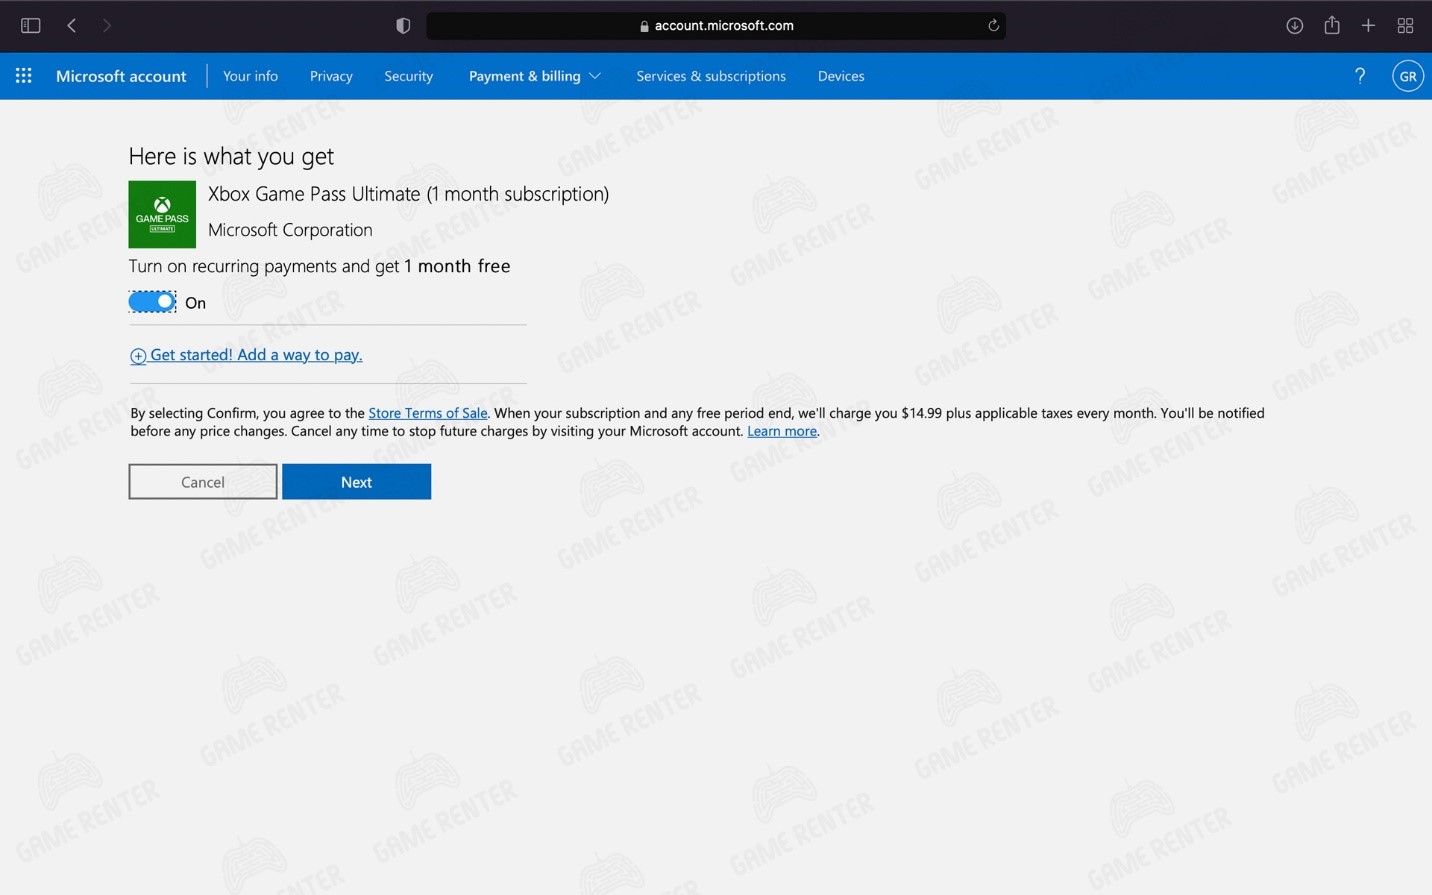Show the tab overview grid icon

1405,26
